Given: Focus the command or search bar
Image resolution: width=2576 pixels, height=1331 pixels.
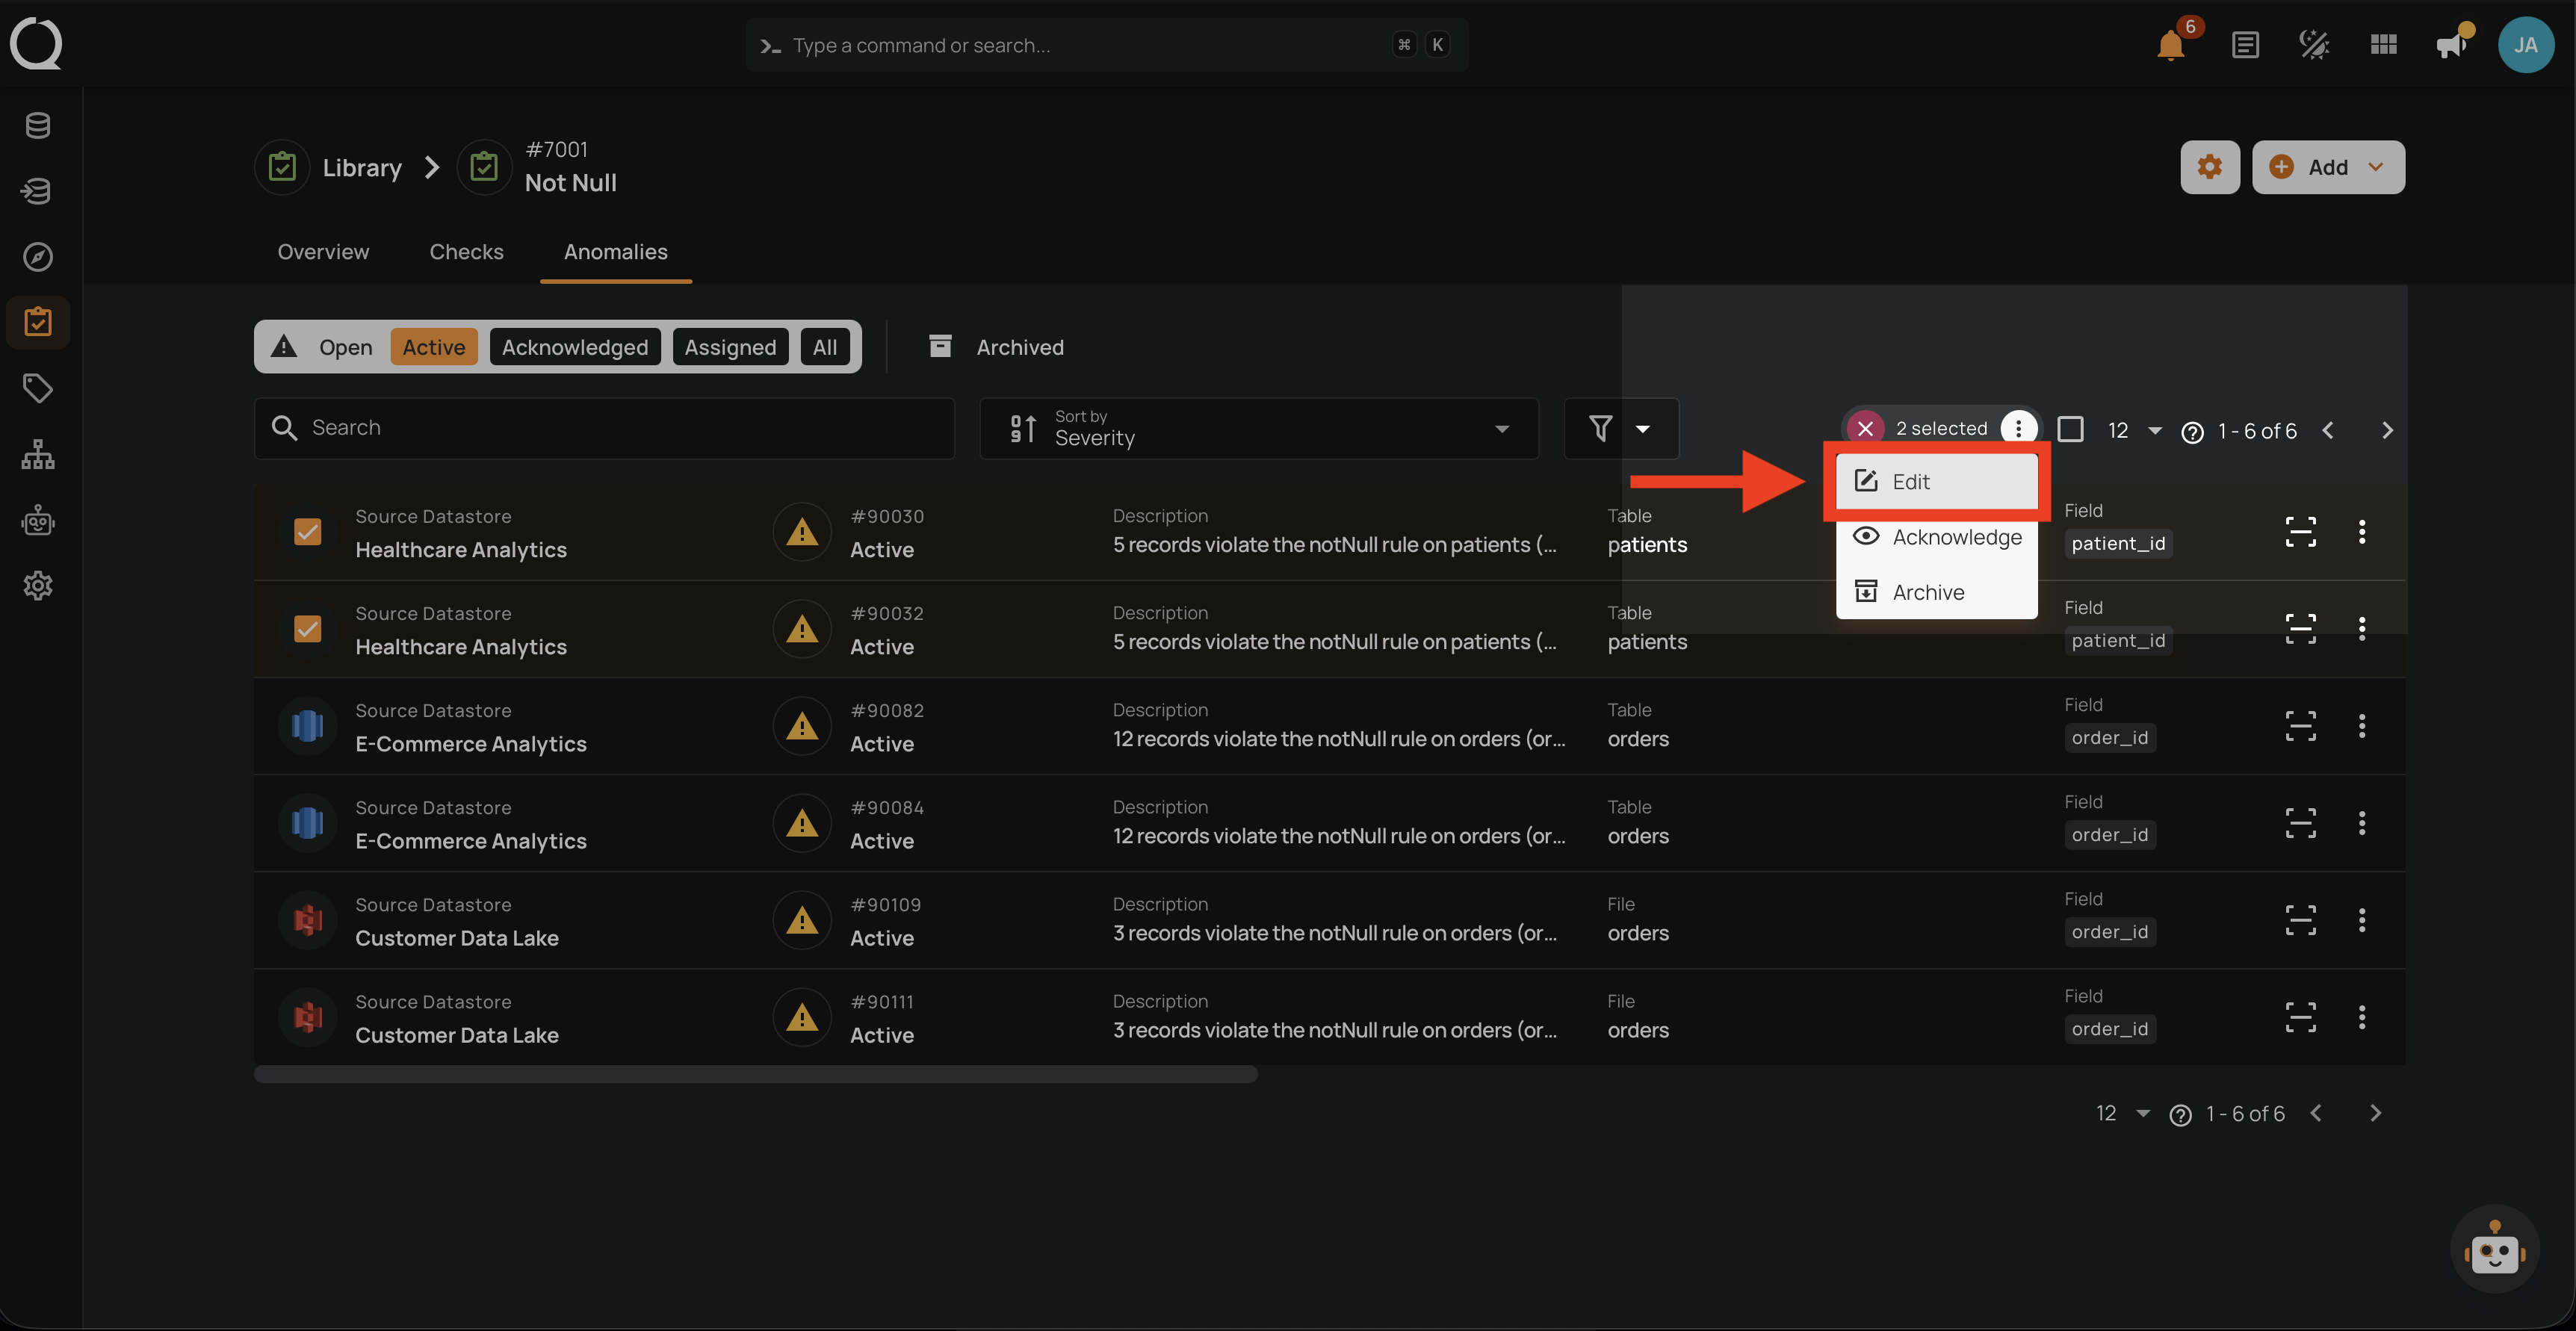Looking at the screenshot, I should coord(1106,45).
